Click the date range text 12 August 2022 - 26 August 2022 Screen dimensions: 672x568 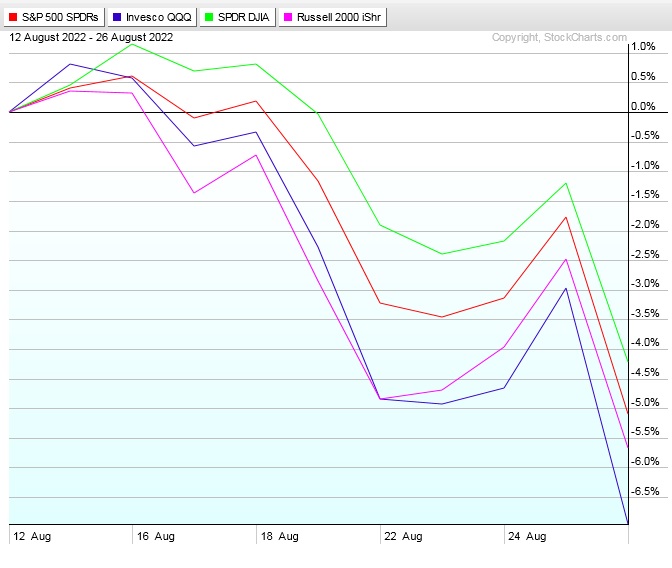[x=91, y=37]
